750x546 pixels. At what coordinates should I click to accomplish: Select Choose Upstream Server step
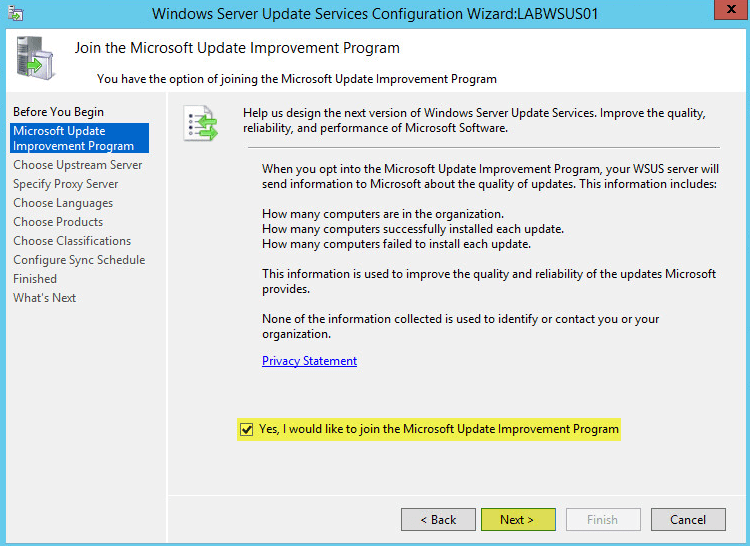pos(77,165)
